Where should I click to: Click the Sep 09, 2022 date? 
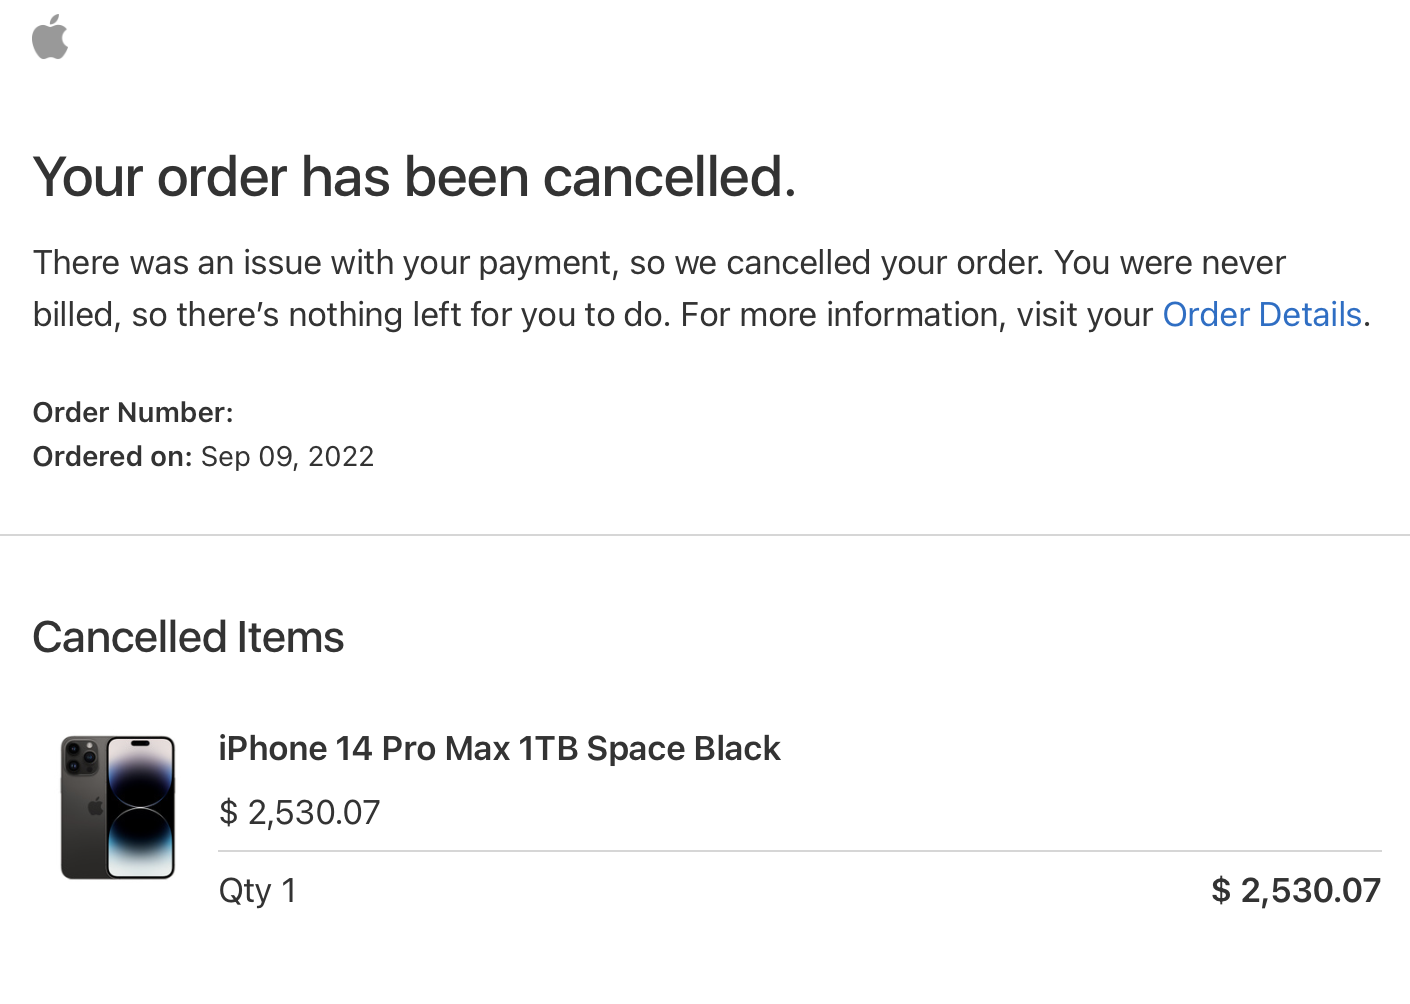[287, 457]
